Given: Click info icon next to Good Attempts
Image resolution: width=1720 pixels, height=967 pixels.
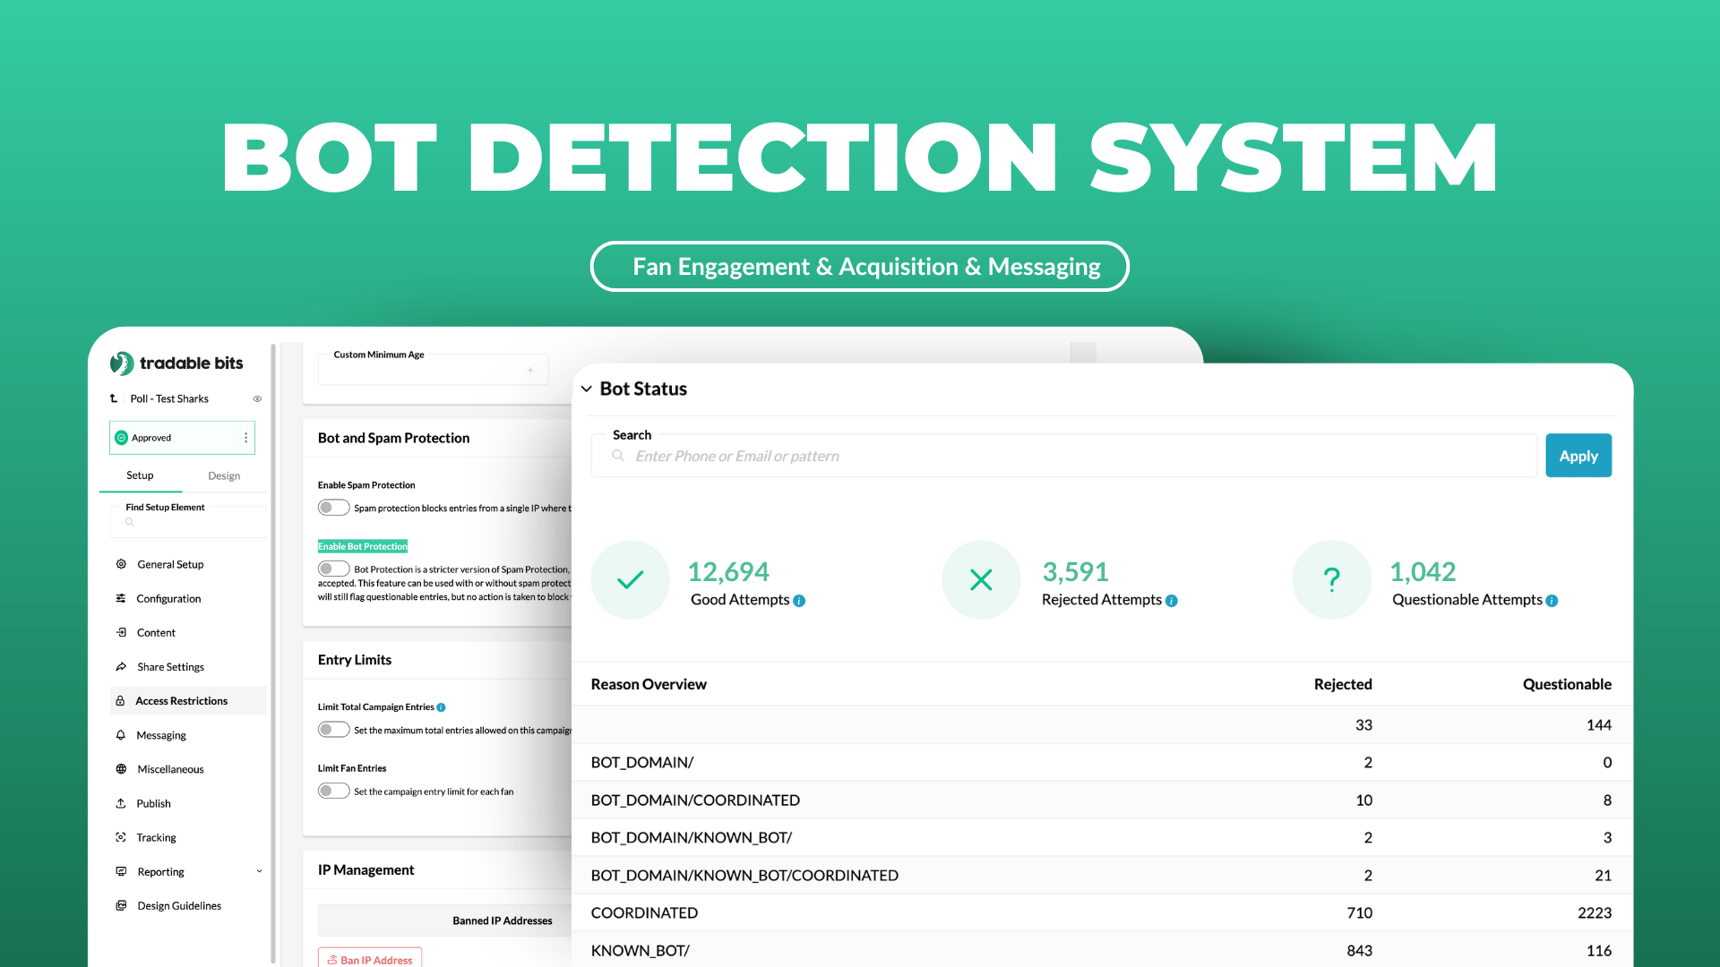Looking at the screenshot, I should tap(799, 601).
